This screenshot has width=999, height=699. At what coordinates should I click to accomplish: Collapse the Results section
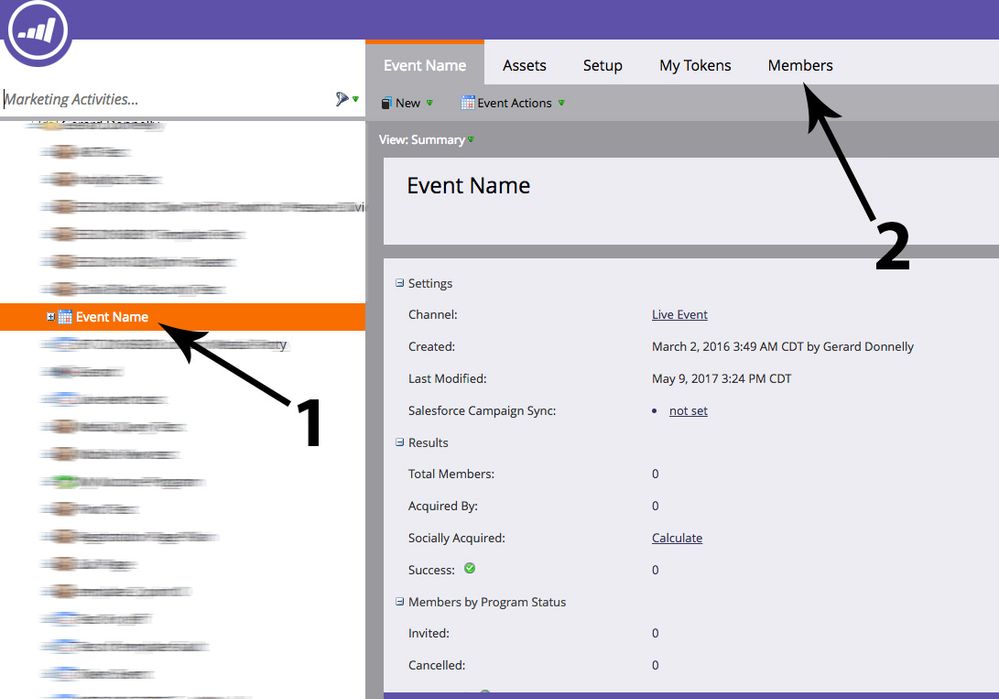coord(400,442)
